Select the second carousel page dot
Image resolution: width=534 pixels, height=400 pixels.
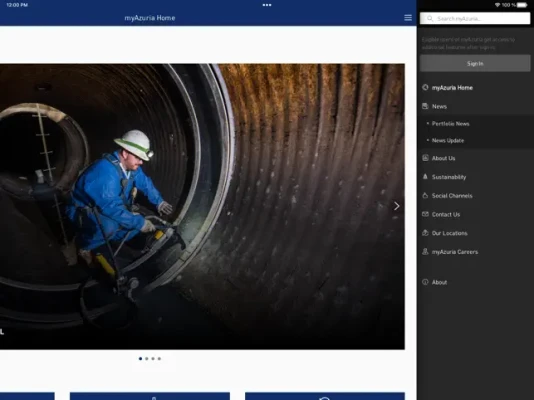coord(147,358)
